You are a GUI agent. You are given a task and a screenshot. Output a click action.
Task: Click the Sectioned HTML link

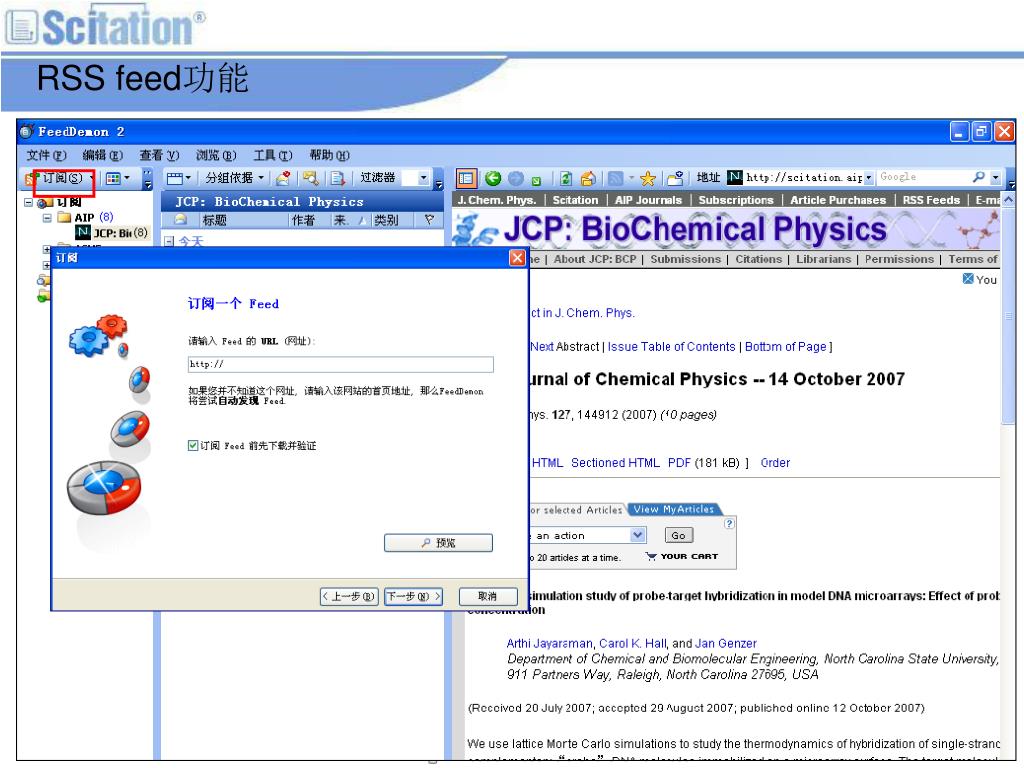[x=615, y=463]
